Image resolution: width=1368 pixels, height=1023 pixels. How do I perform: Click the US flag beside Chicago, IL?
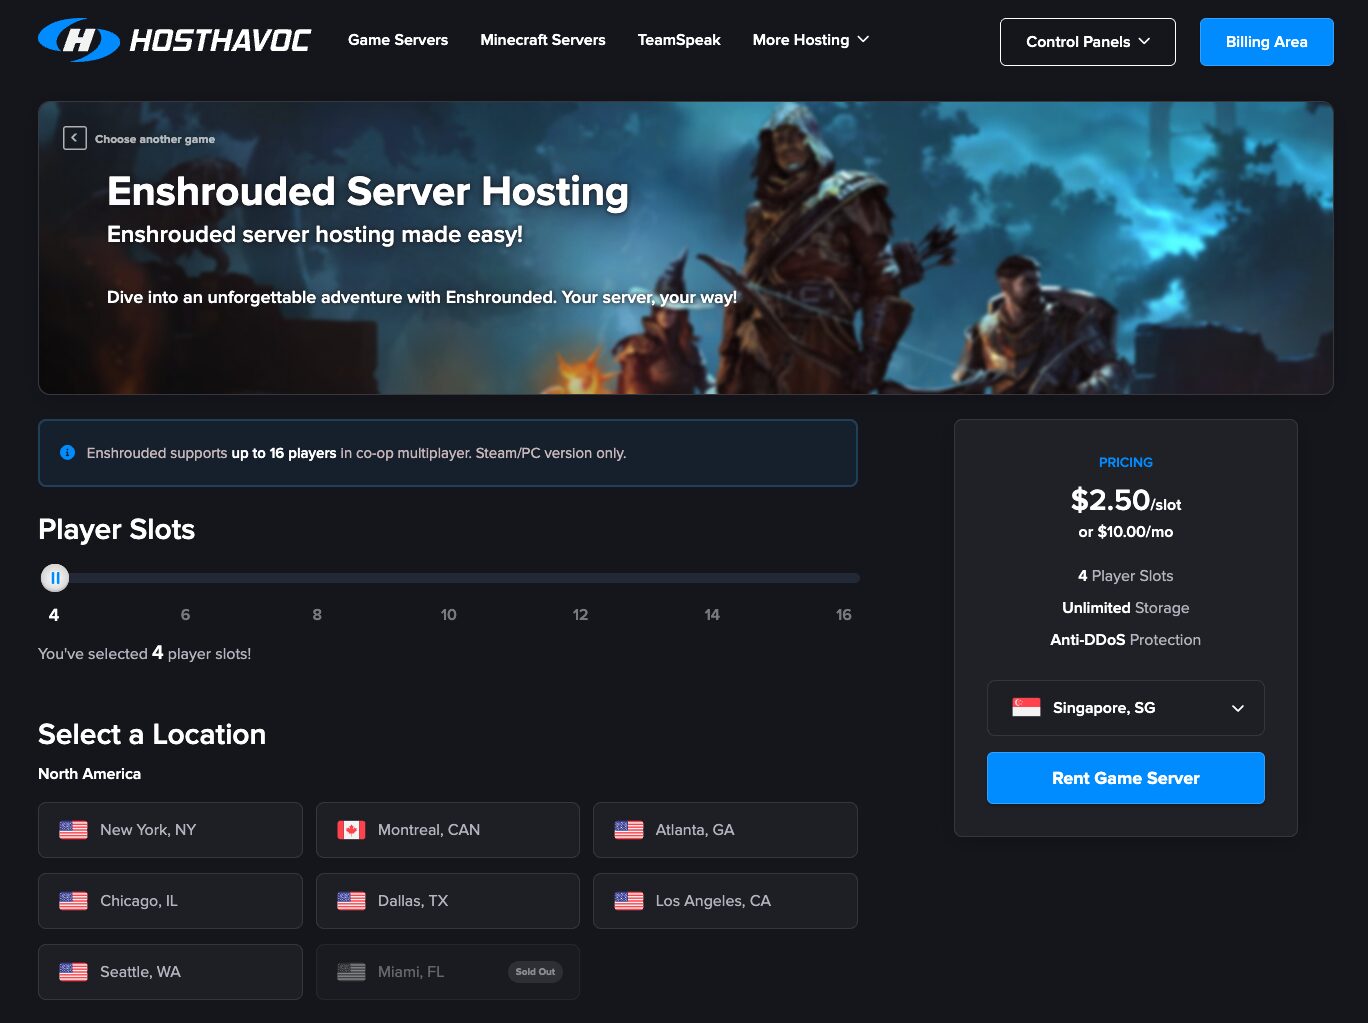[73, 901]
